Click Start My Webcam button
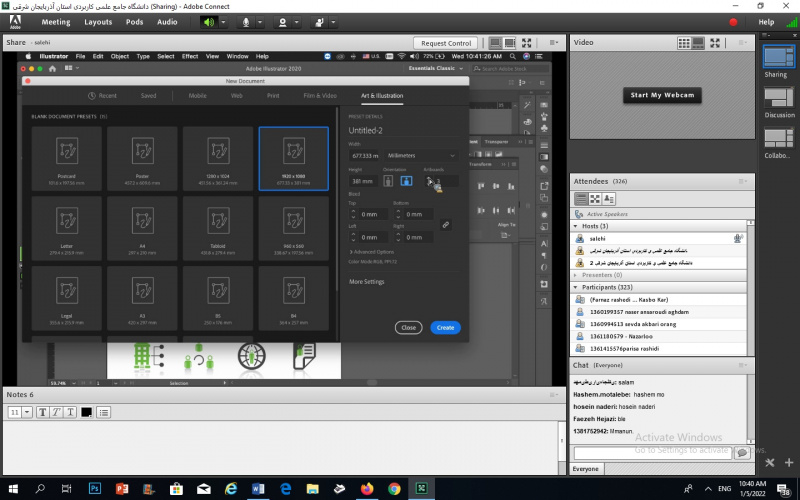This screenshot has height=500, width=800. pos(661,95)
